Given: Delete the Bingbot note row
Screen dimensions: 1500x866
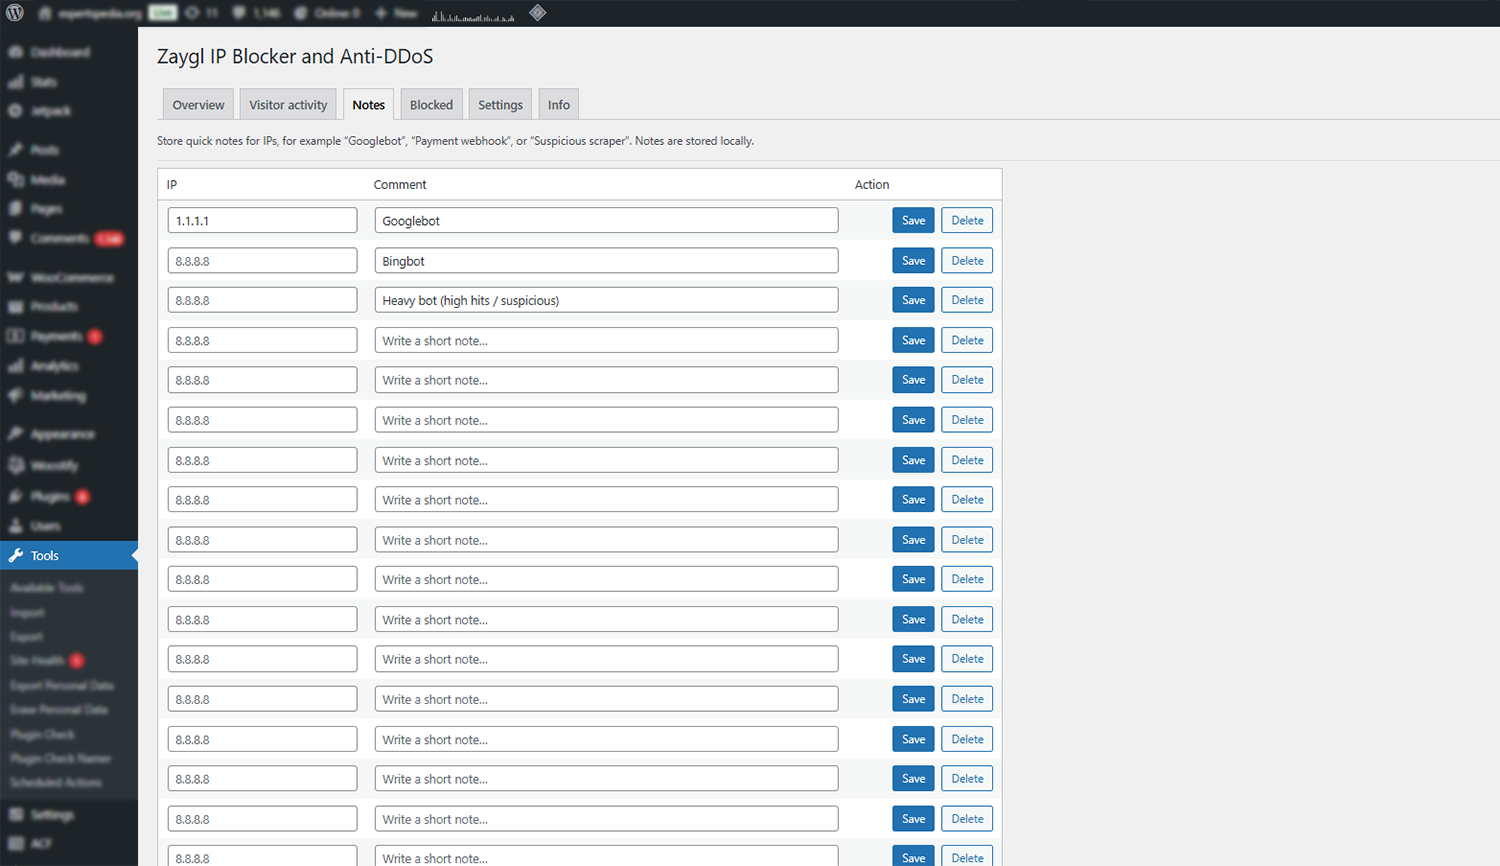Looking at the screenshot, I should click(x=967, y=260).
